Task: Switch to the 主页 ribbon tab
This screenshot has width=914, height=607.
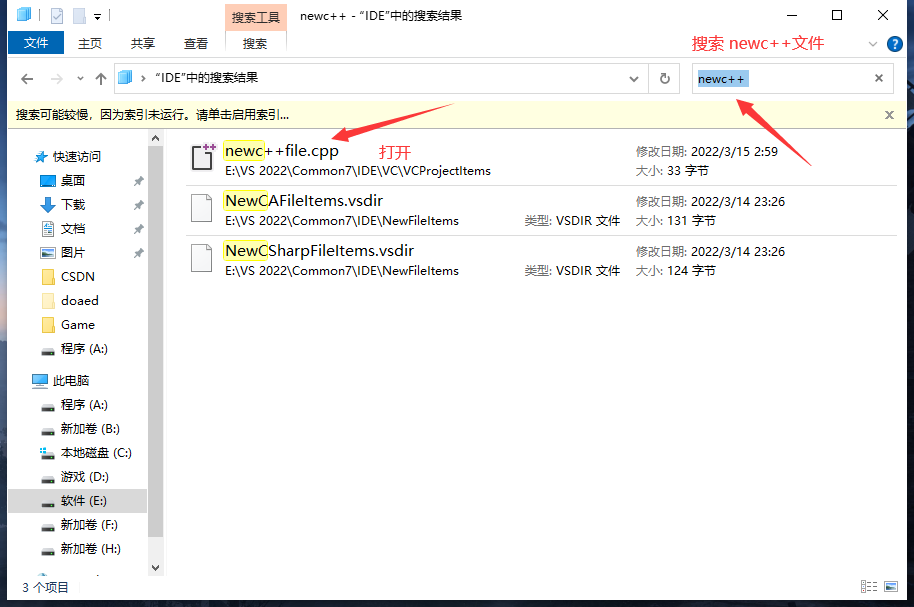Action: [x=90, y=44]
